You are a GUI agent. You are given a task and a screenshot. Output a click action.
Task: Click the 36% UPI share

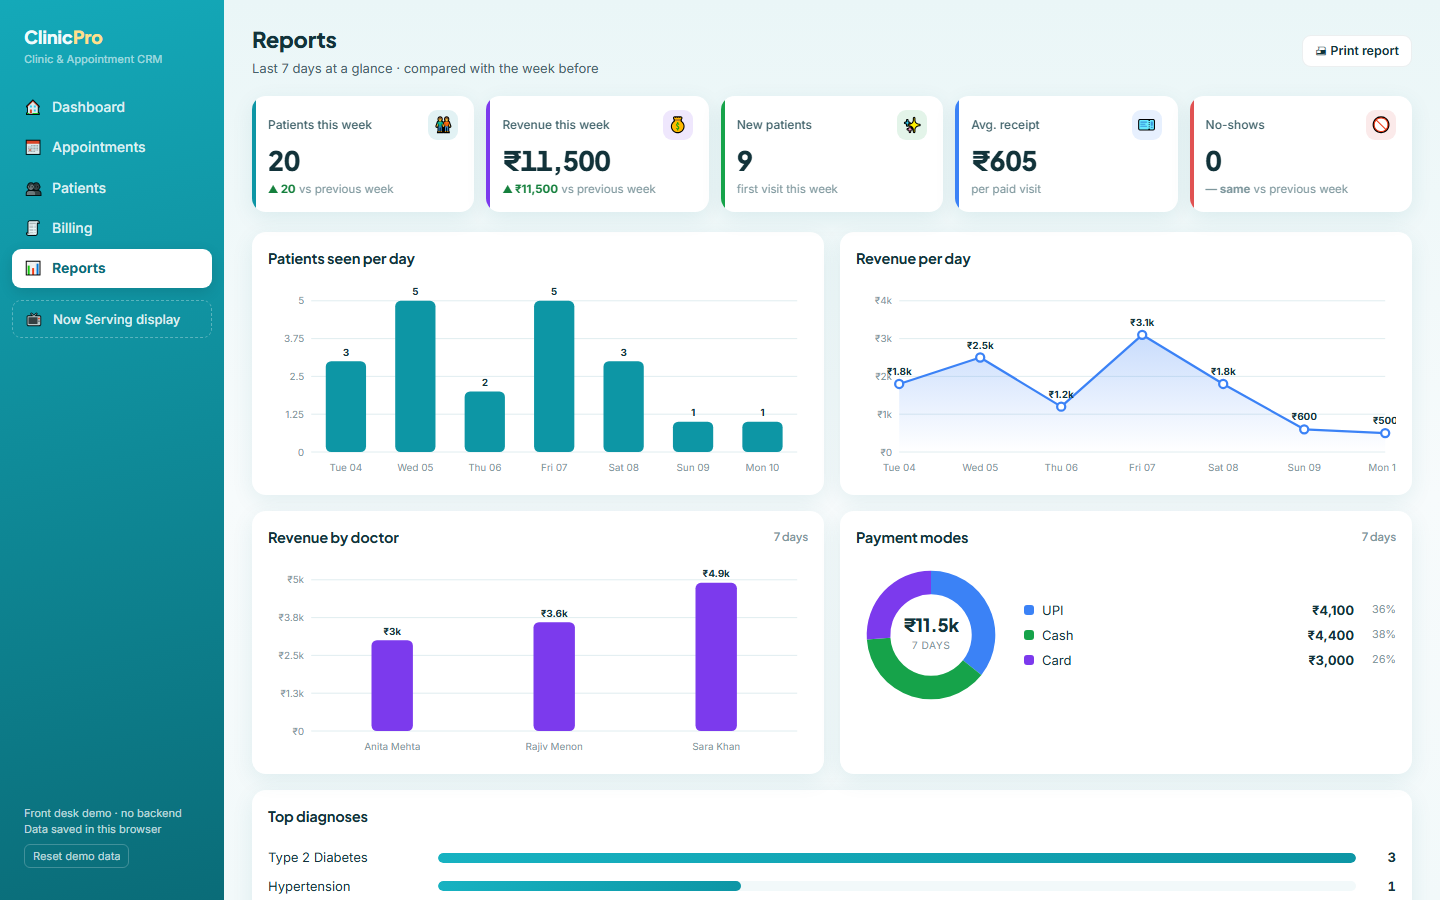pos(1384,609)
